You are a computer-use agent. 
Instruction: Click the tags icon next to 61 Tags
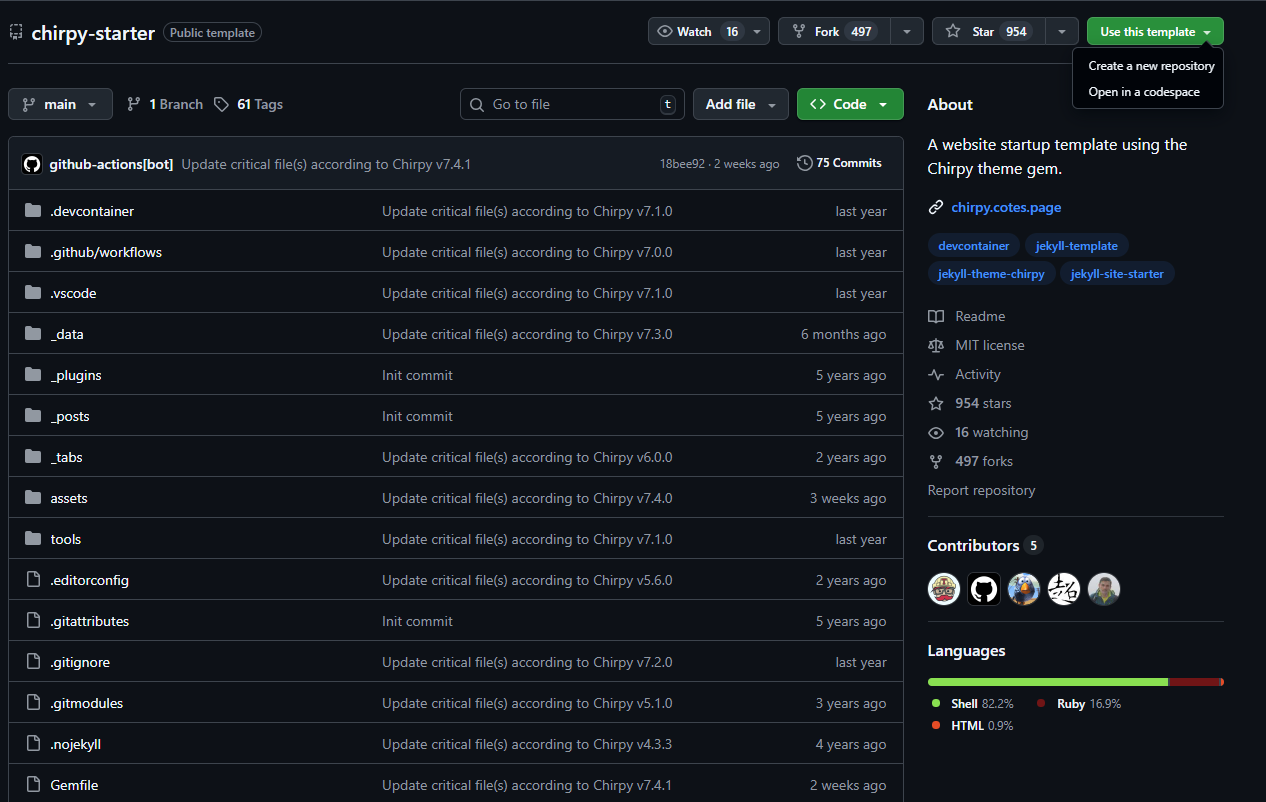pyautogui.click(x=221, y=104)
